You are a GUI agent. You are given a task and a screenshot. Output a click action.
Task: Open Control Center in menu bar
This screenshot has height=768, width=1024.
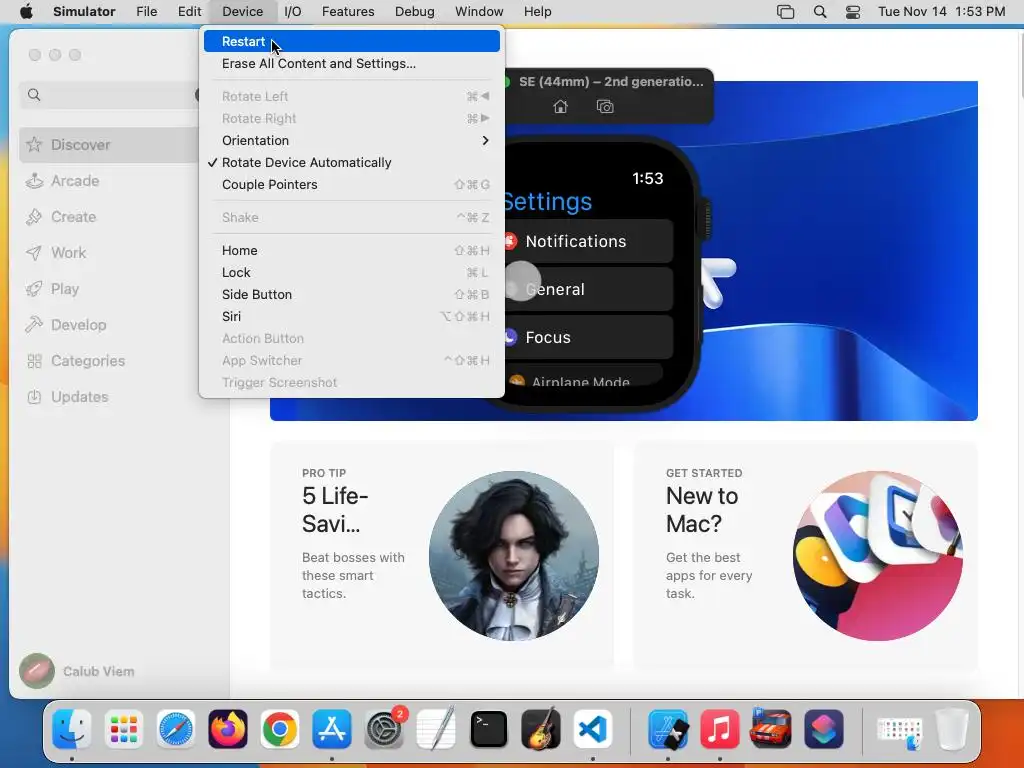click(x=853, y=12)
